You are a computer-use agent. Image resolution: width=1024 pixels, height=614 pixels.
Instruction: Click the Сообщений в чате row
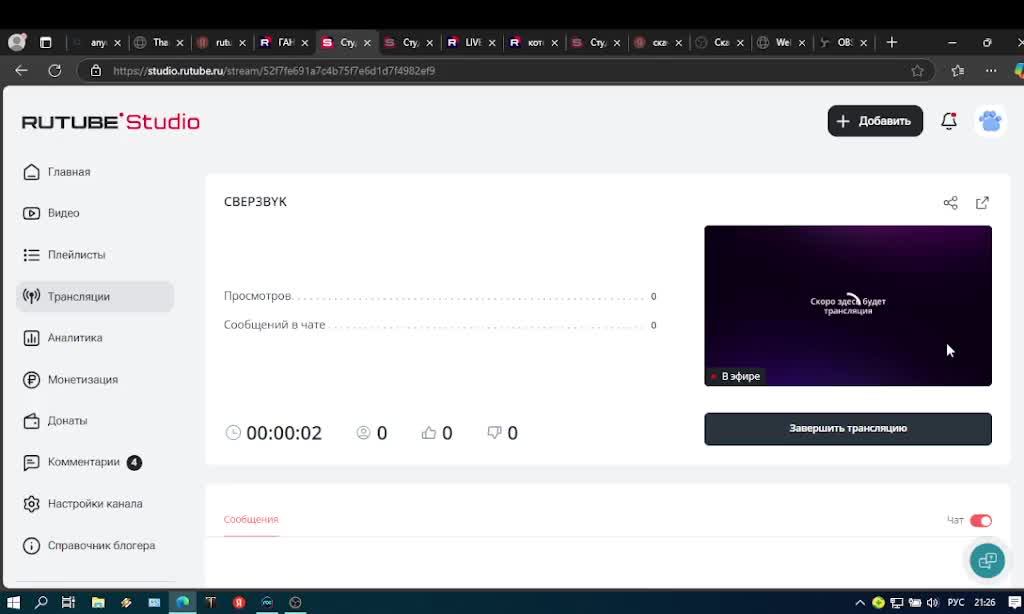pos(440,325)
